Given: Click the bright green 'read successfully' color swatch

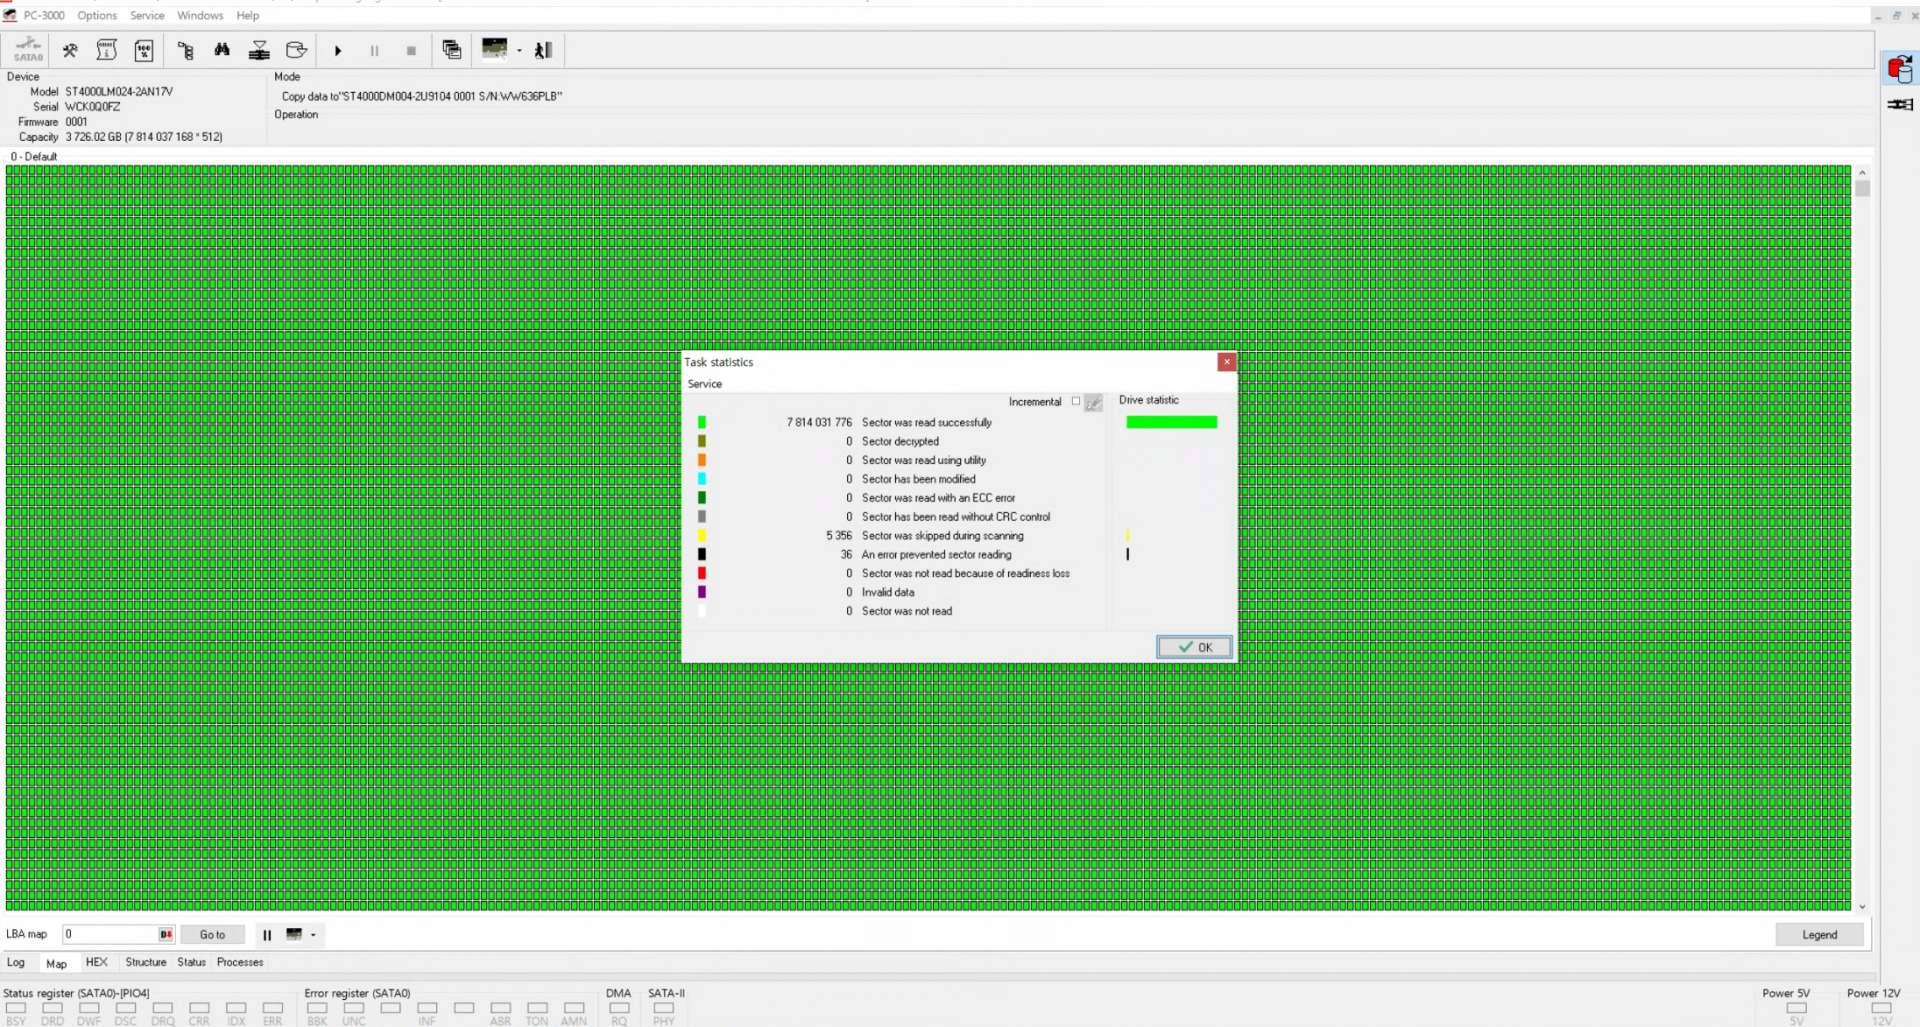Looking at the screenshot, I should pos(702,422).
